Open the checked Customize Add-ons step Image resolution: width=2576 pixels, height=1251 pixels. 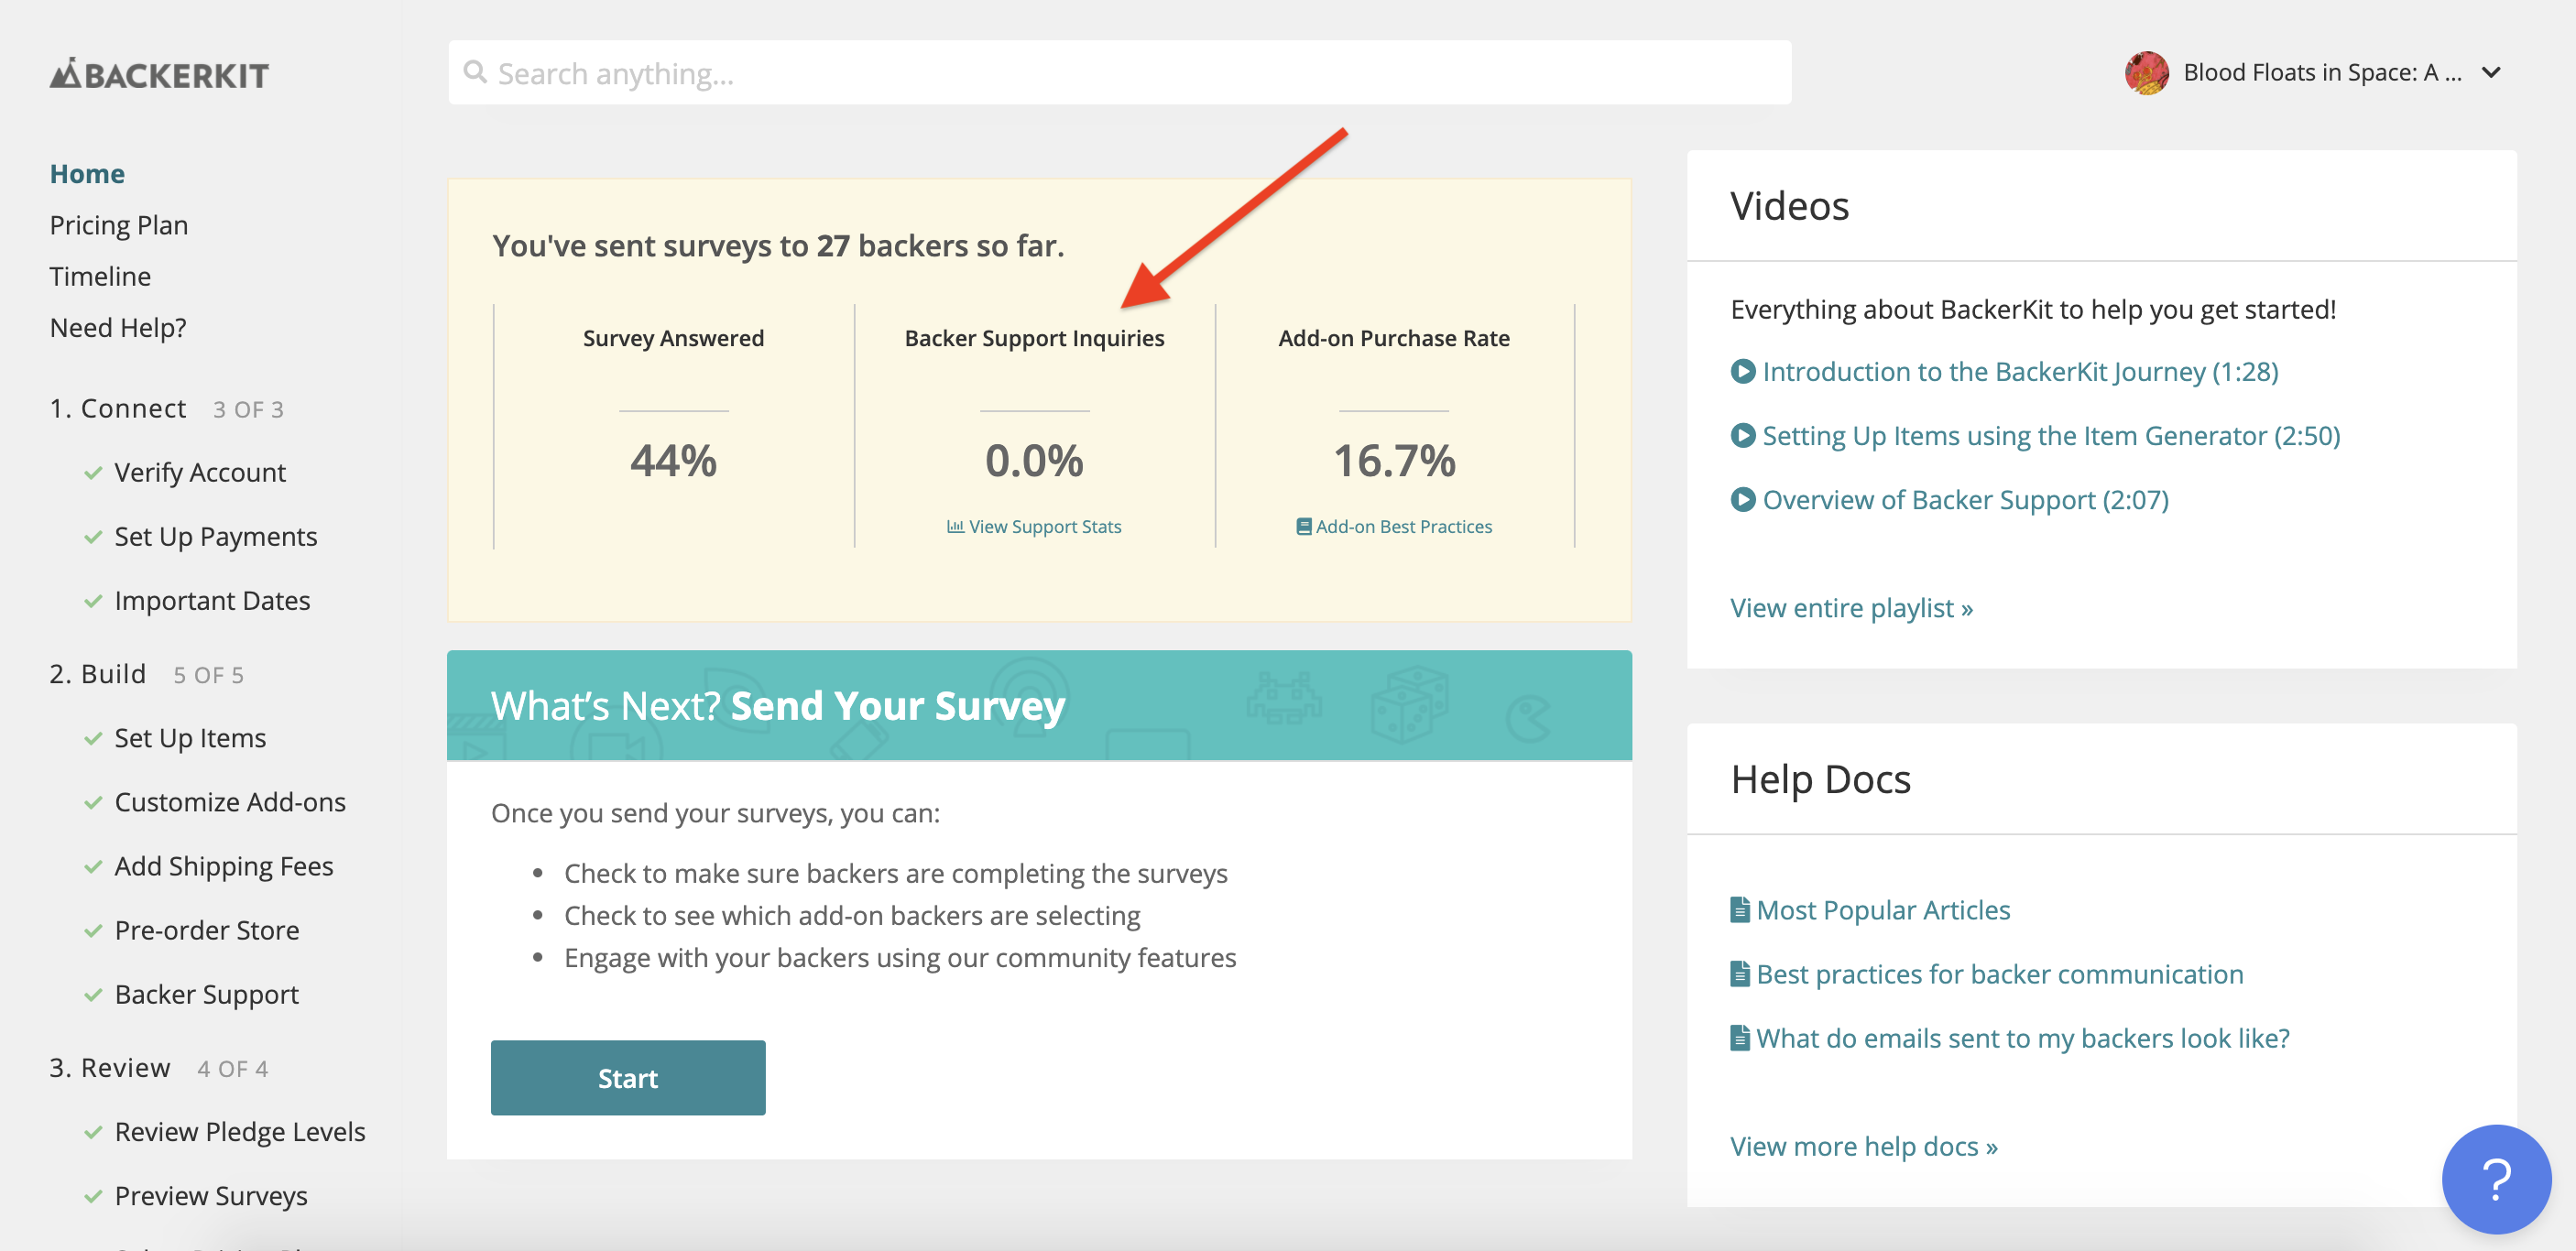click(229, 802)
